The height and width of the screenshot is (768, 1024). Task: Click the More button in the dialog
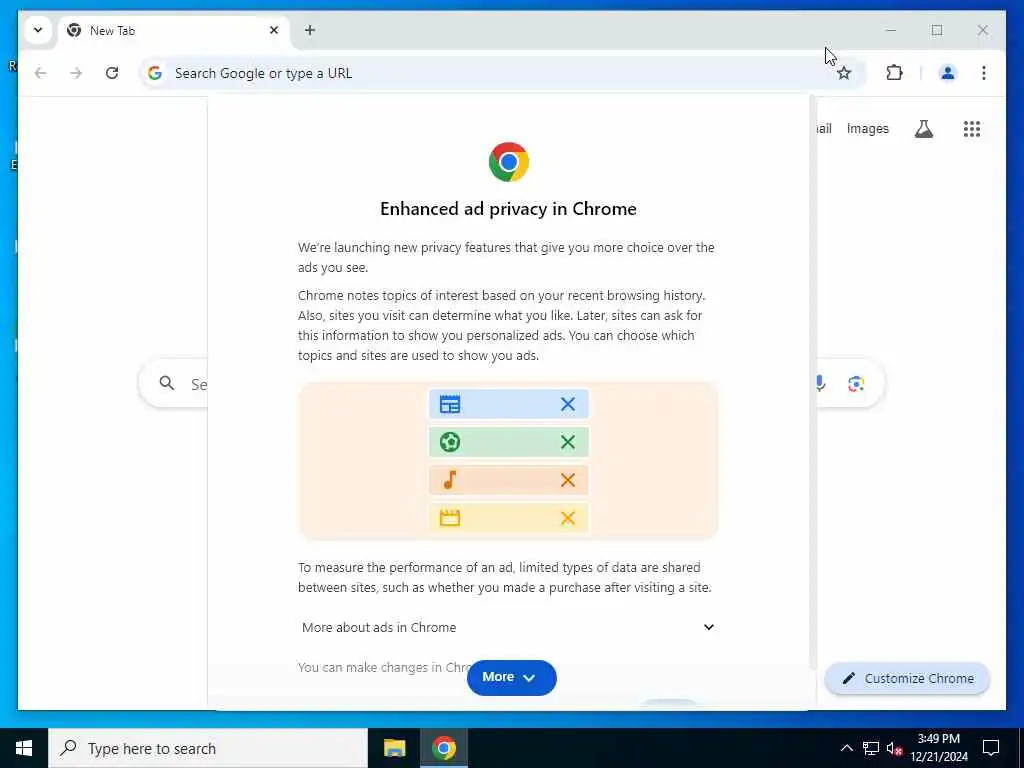[x=511, y=677]
